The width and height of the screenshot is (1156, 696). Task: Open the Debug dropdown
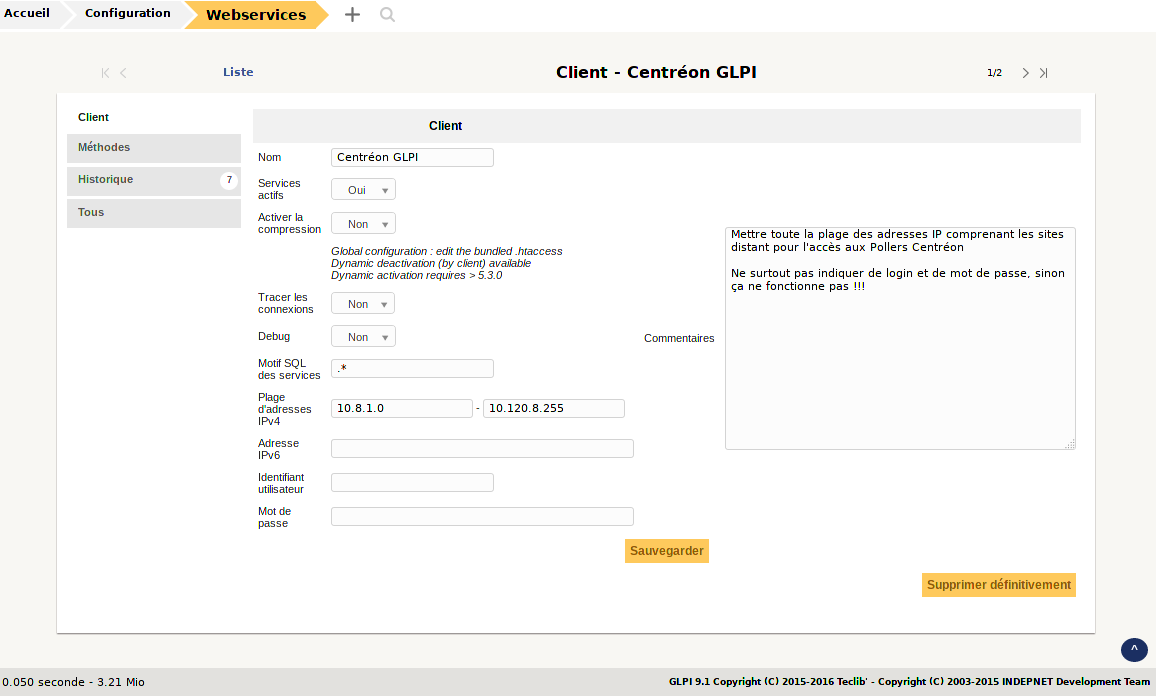click(362, 336)
